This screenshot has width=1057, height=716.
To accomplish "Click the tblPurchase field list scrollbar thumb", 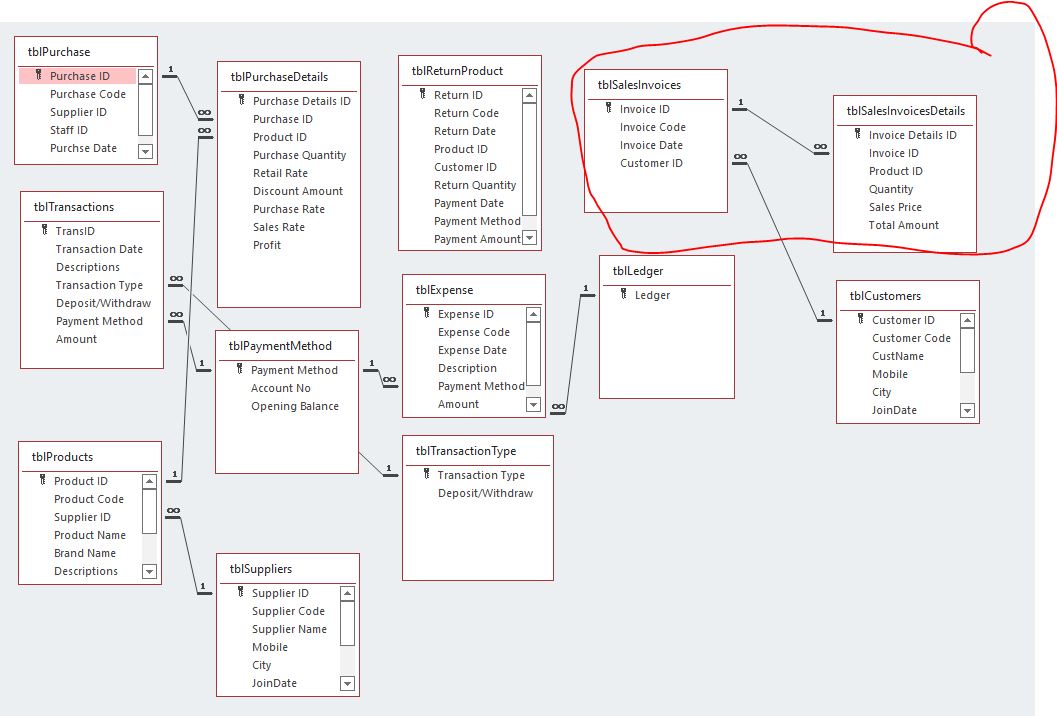I will 145,110.
